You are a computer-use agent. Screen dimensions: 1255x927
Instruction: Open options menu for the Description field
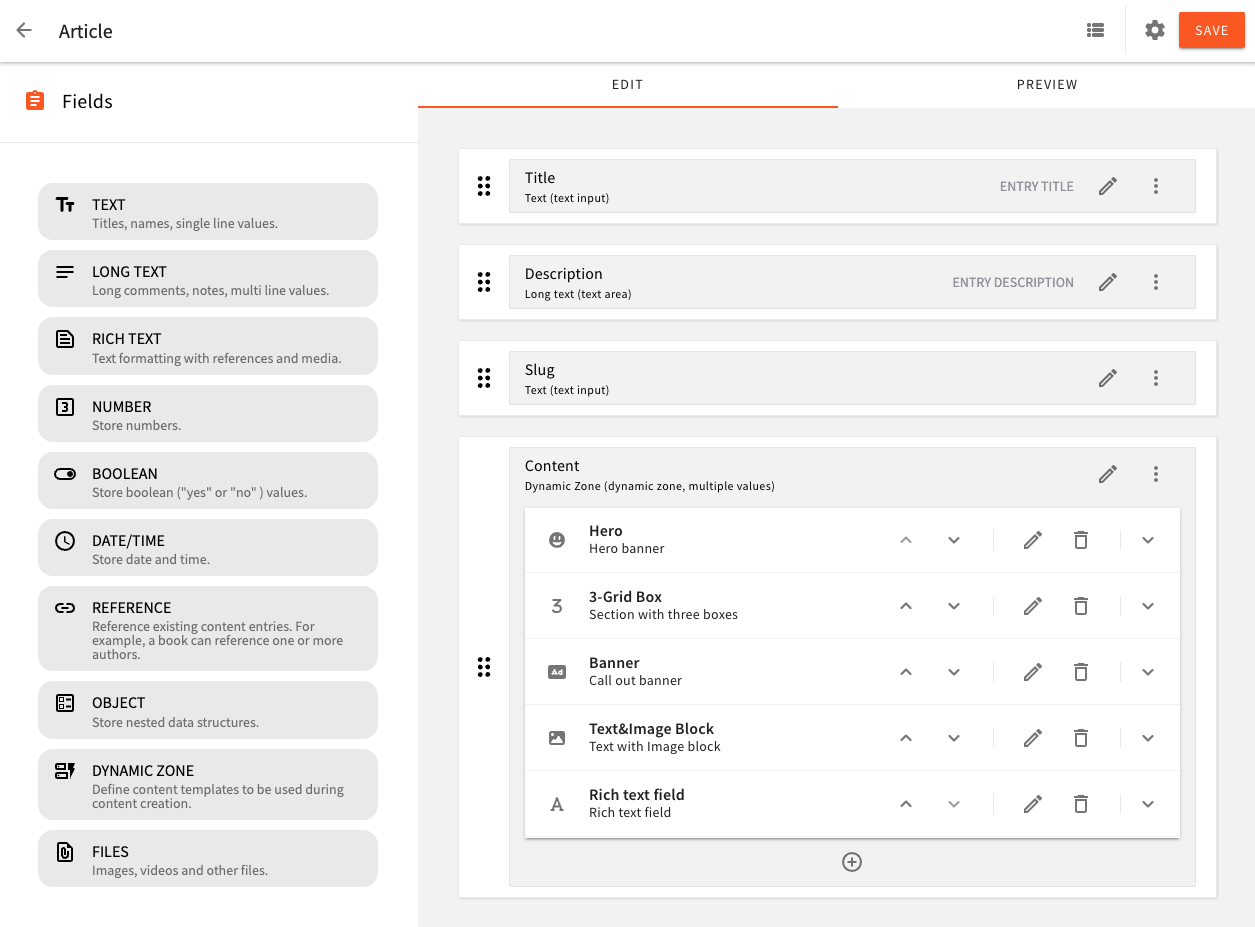pos(1155,282)
